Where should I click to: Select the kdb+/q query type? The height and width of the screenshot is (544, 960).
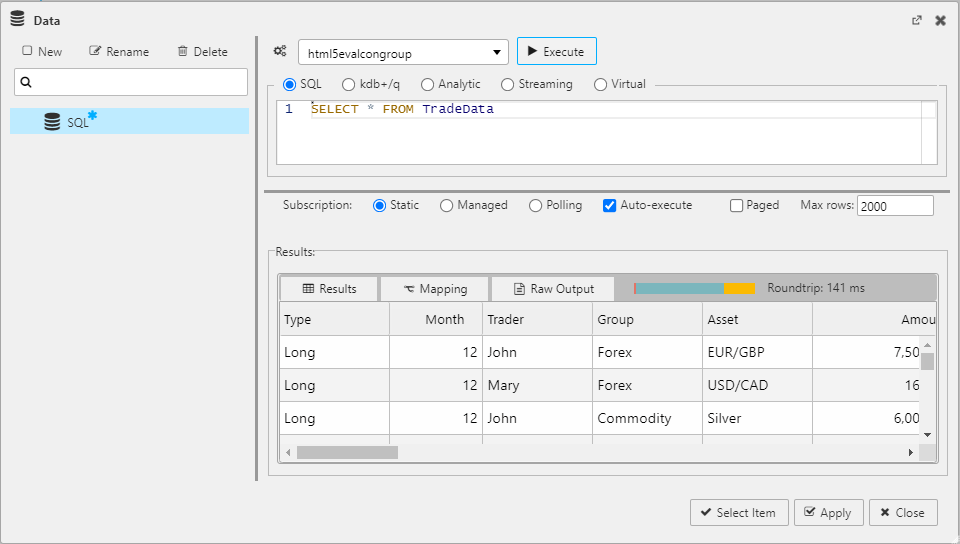tap(349, 85)
